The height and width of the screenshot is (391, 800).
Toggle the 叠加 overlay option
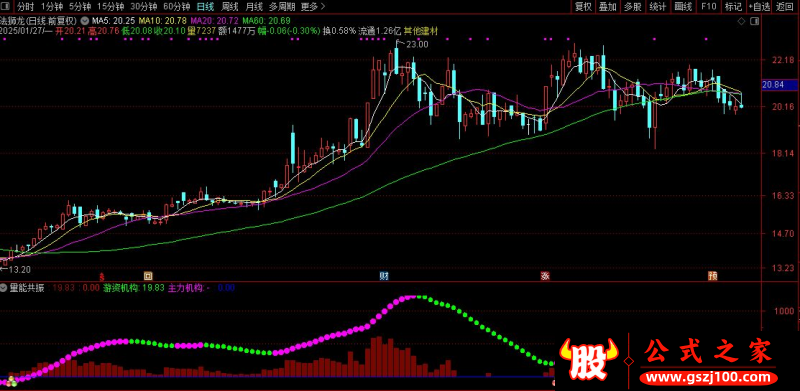pyautogui.click(x=608, y=7)
